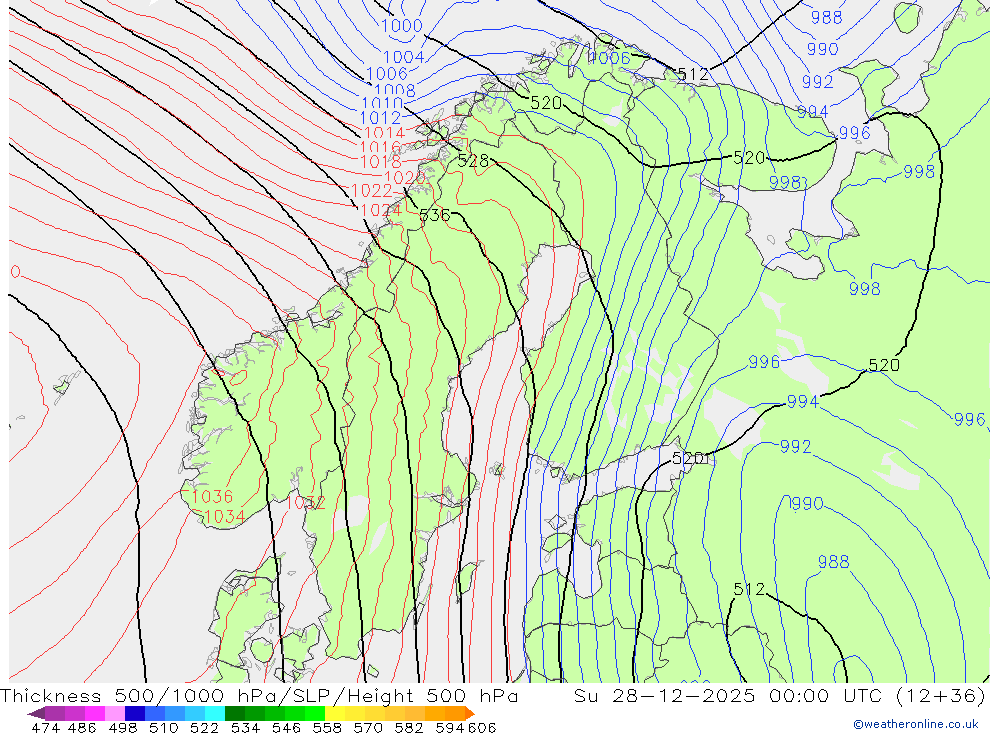Click the legend value '582'
This screenshot has width=1000, height=733.
pyautogui.click(x=409, y=727)
